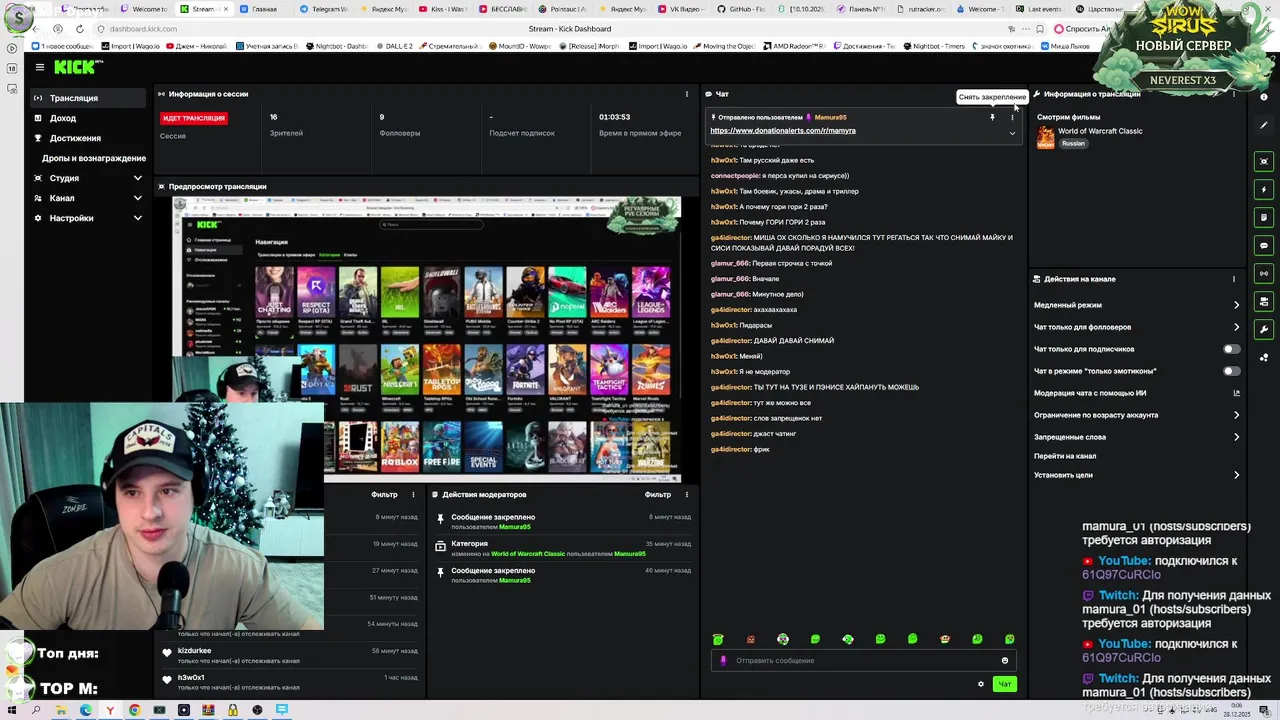Click the h3w0x1 follower entry
1280x720 pixels.
click(289, 682)
